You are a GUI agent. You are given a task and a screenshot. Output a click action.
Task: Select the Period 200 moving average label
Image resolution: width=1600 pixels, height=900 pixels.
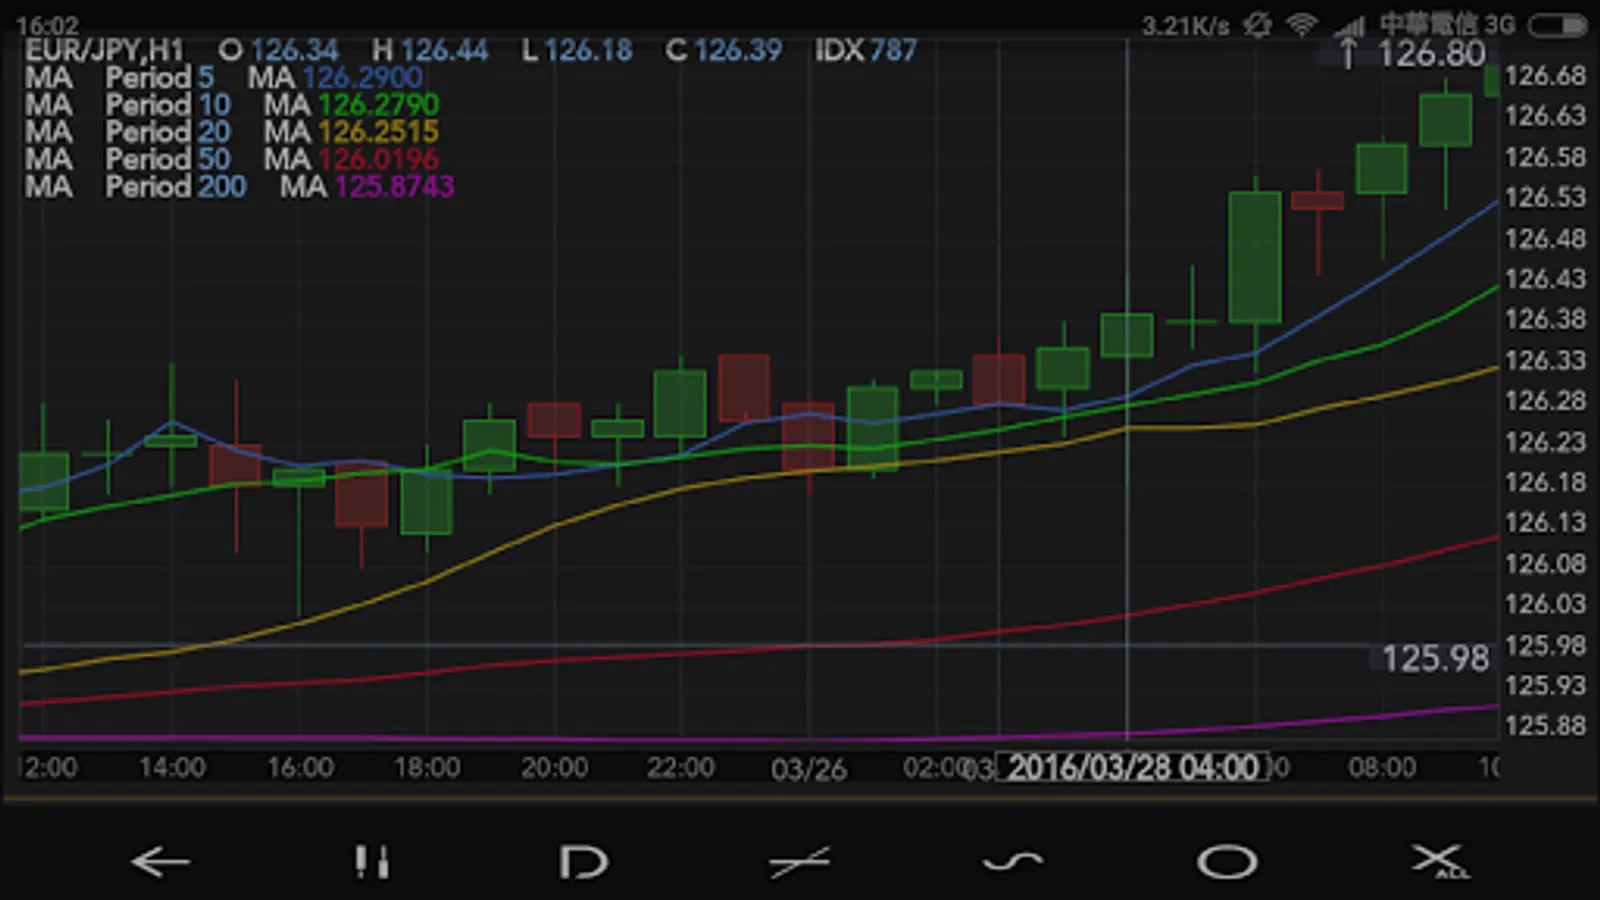(176, 185)
